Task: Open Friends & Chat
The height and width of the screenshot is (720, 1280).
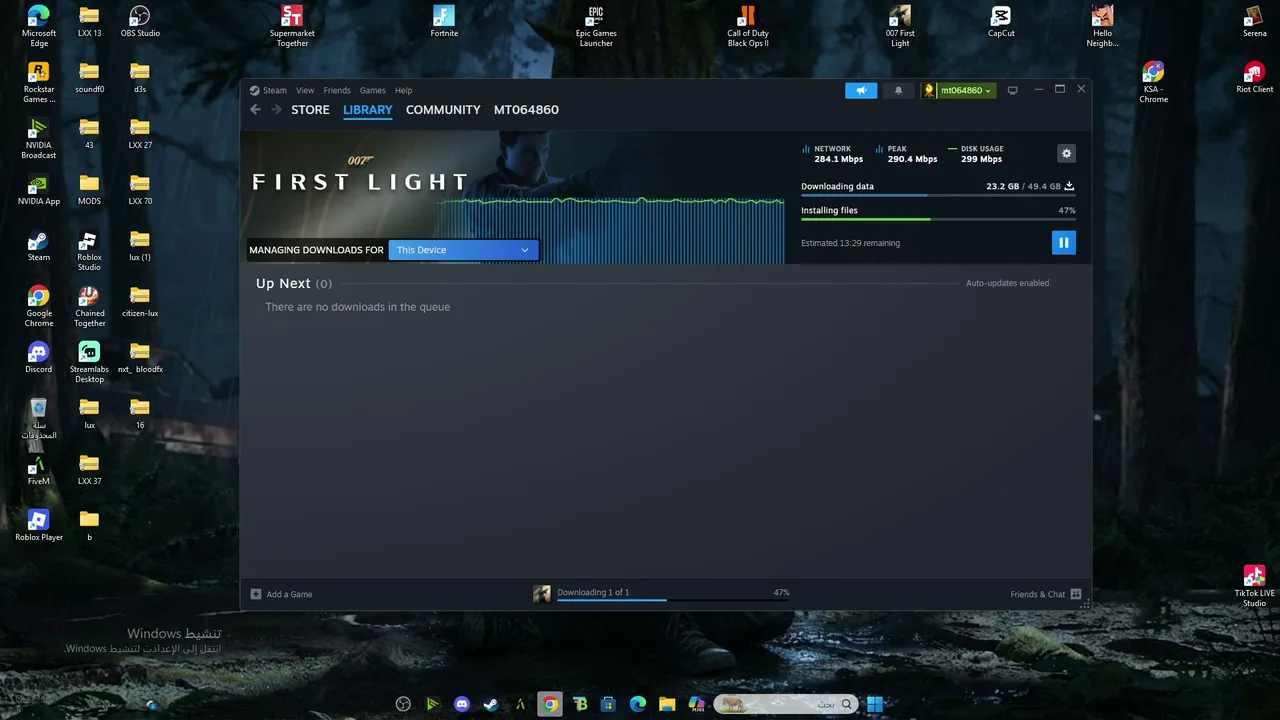Action: click(1038, 594)
